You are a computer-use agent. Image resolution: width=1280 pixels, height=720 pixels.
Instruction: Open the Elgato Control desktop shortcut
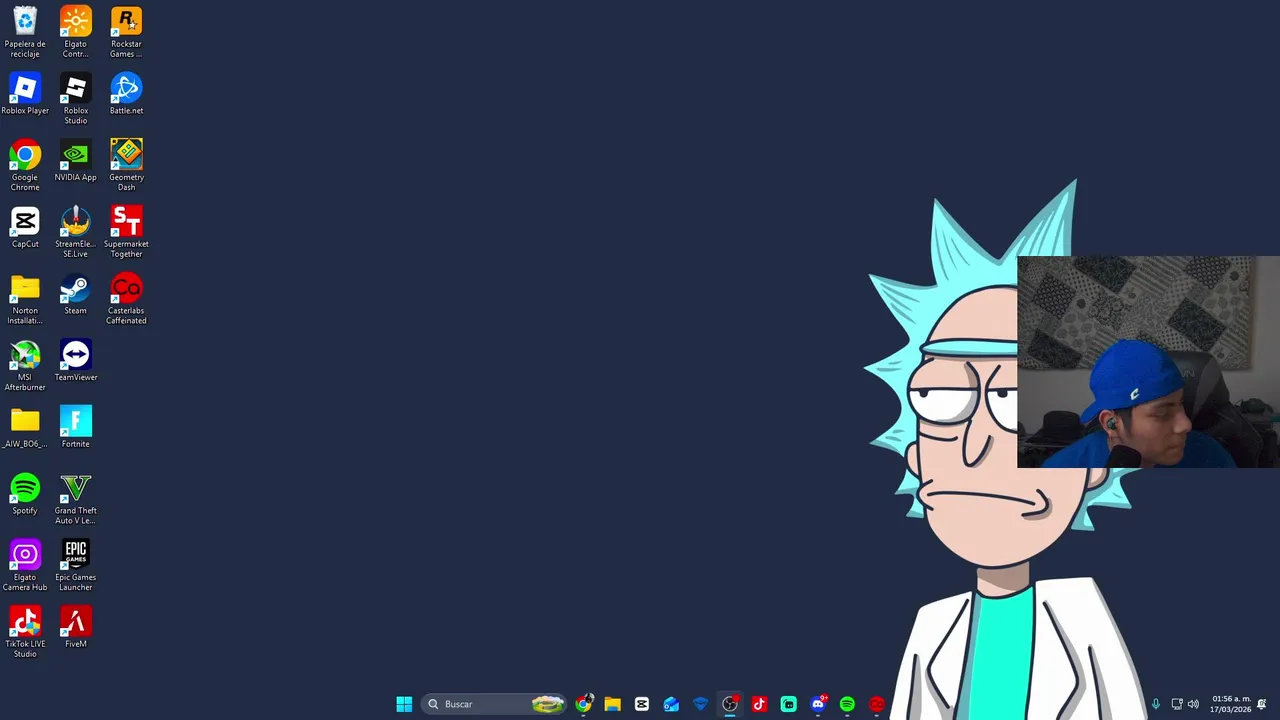[x=76, y=32]
